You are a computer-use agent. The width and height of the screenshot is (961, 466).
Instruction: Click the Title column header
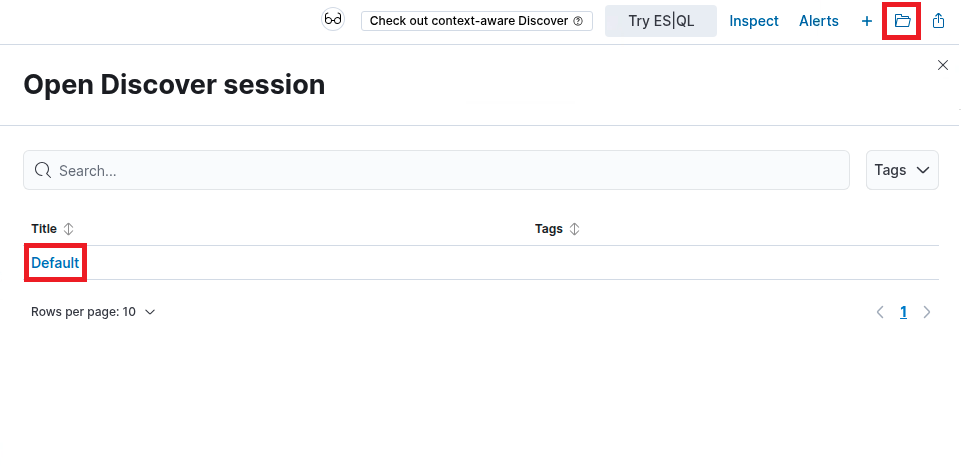click(x=44, y=229)
